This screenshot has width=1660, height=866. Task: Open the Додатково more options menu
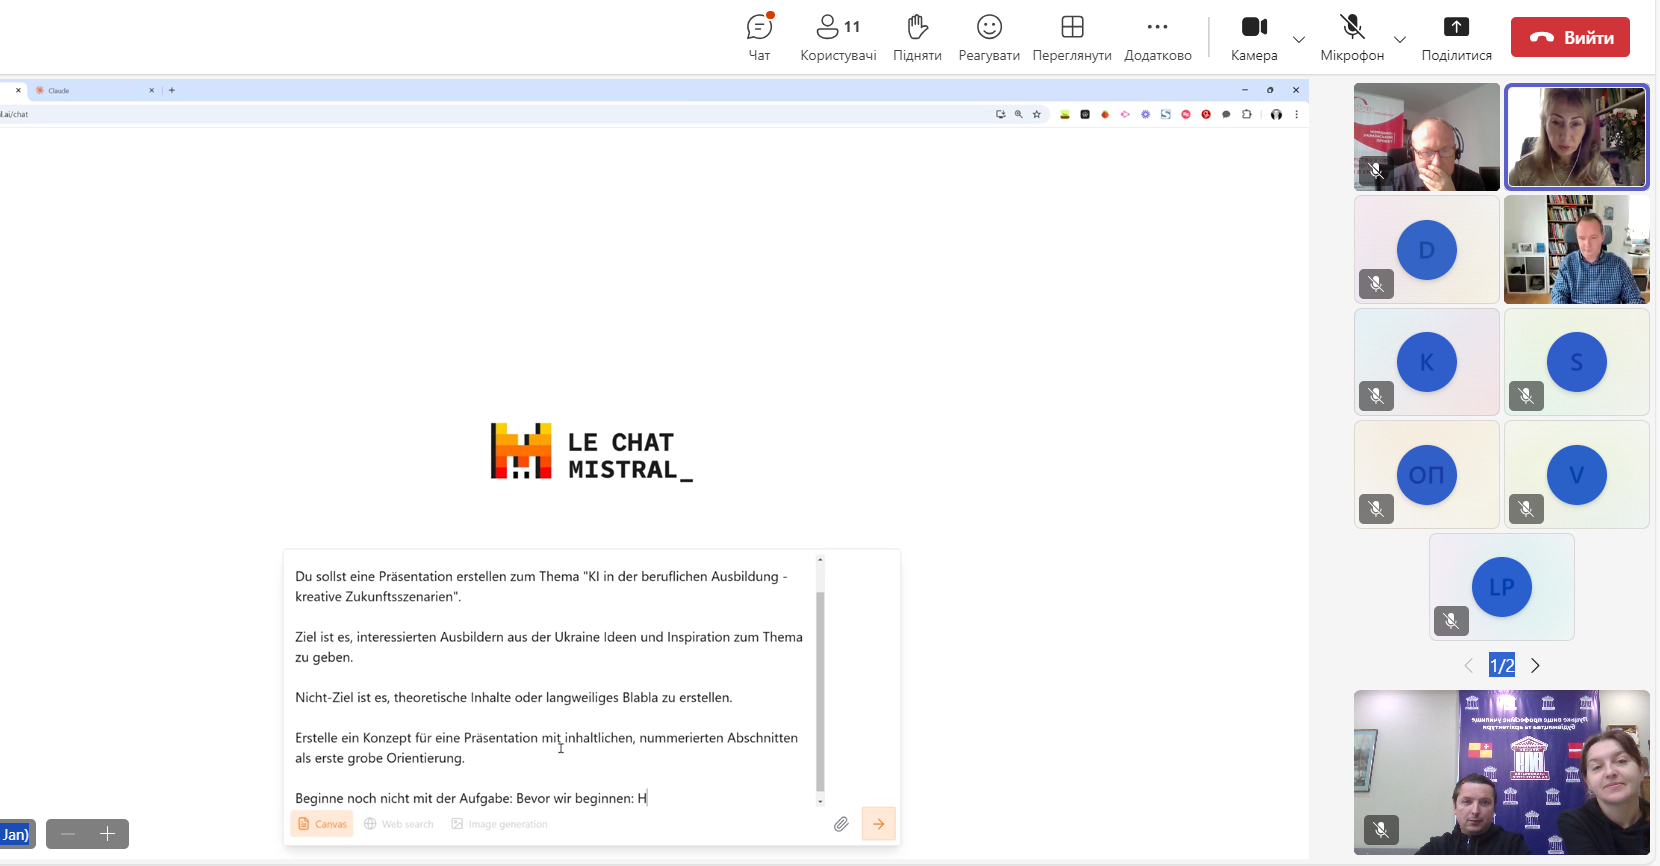point(1157,37)
